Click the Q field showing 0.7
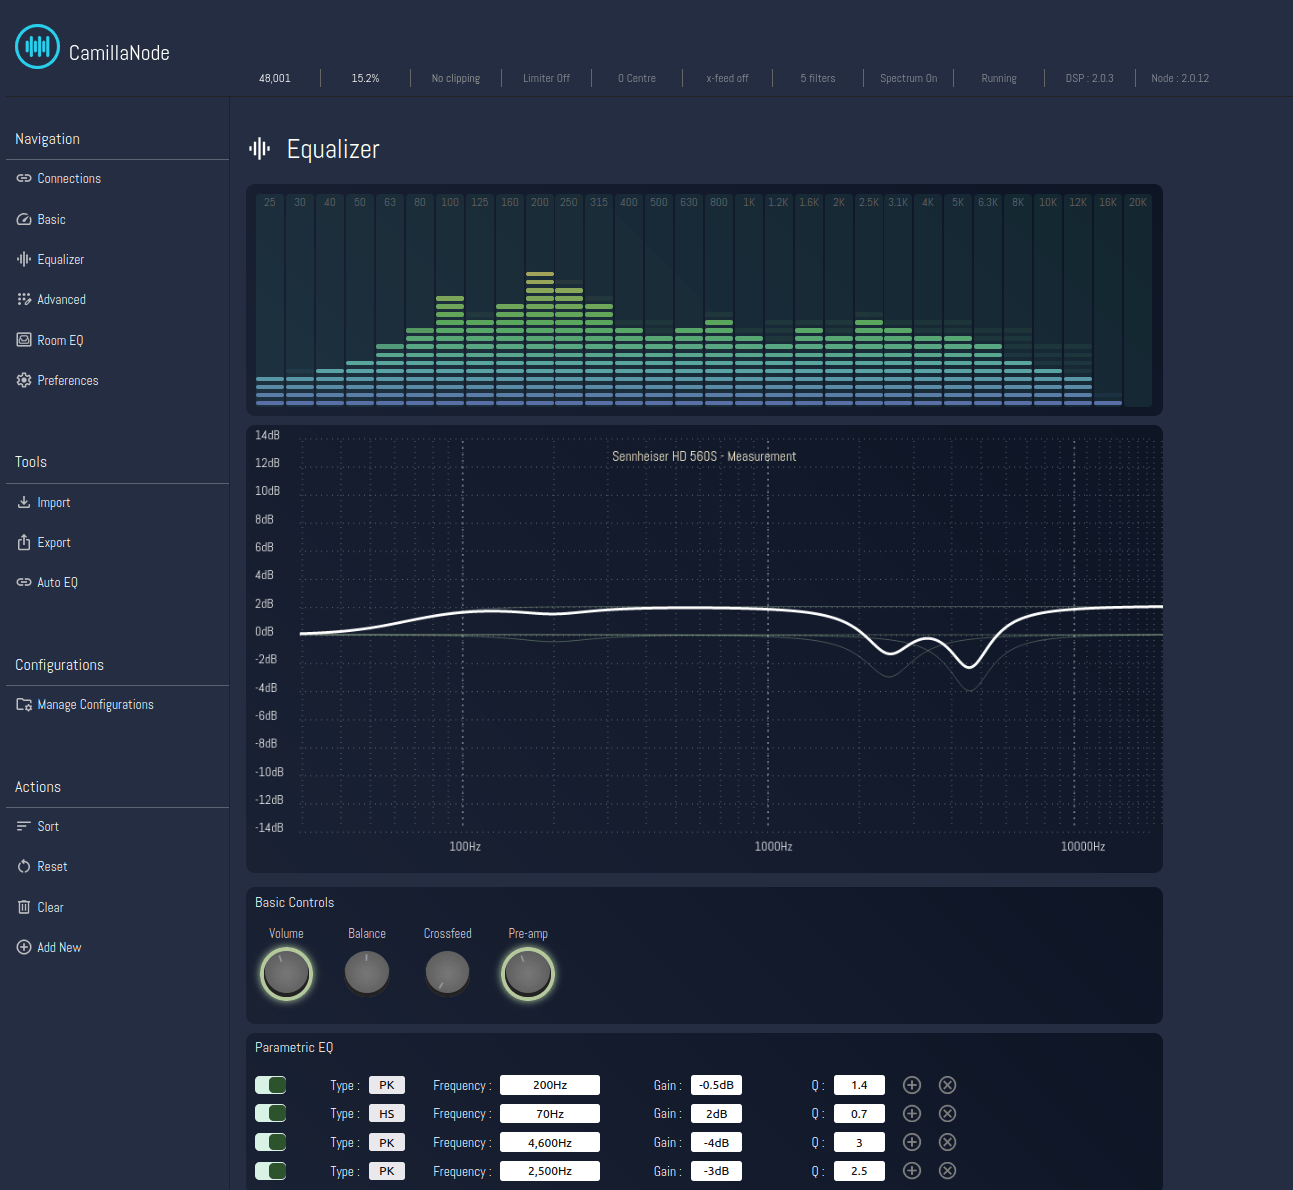The width and height of the screenshot is (1293, 1190). tap(859, 1113)
